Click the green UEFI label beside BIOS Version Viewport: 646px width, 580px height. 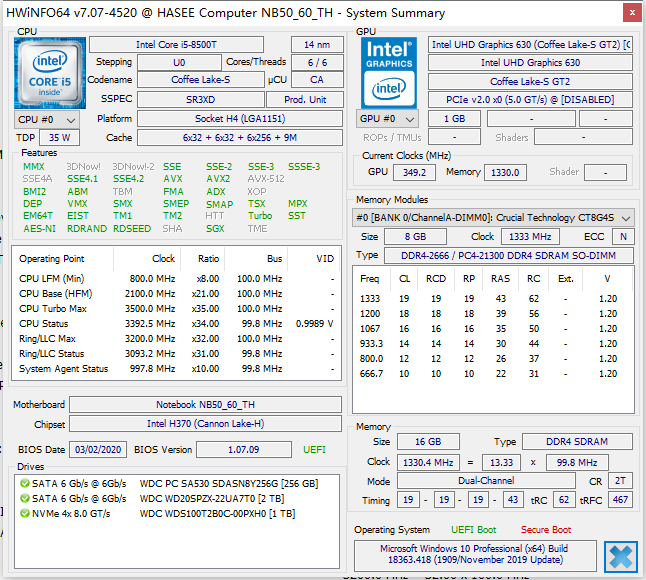pos(314,450)
